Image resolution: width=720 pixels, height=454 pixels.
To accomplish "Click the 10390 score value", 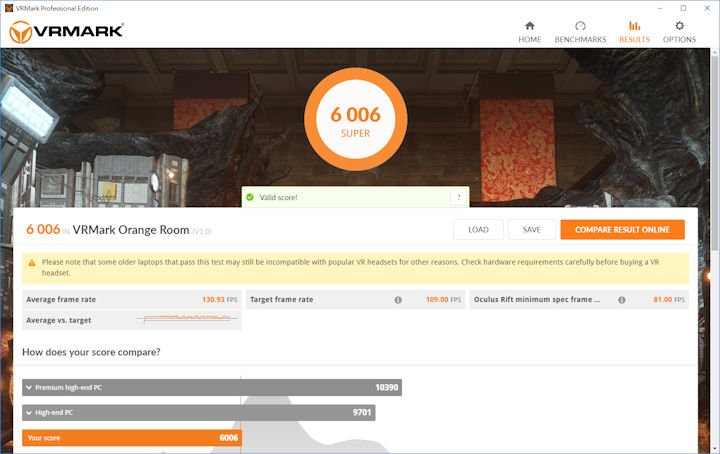I will [x=387, y=387].
